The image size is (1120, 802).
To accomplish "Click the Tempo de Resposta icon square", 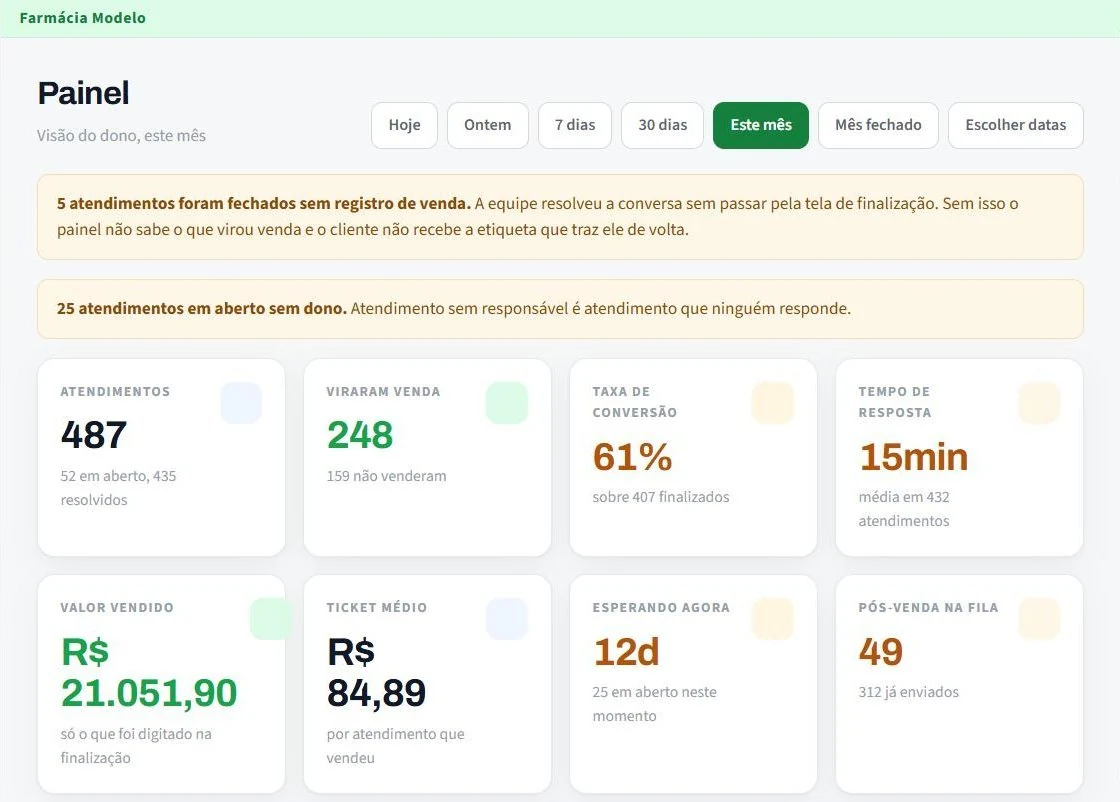I will (x=1039, y=403).
